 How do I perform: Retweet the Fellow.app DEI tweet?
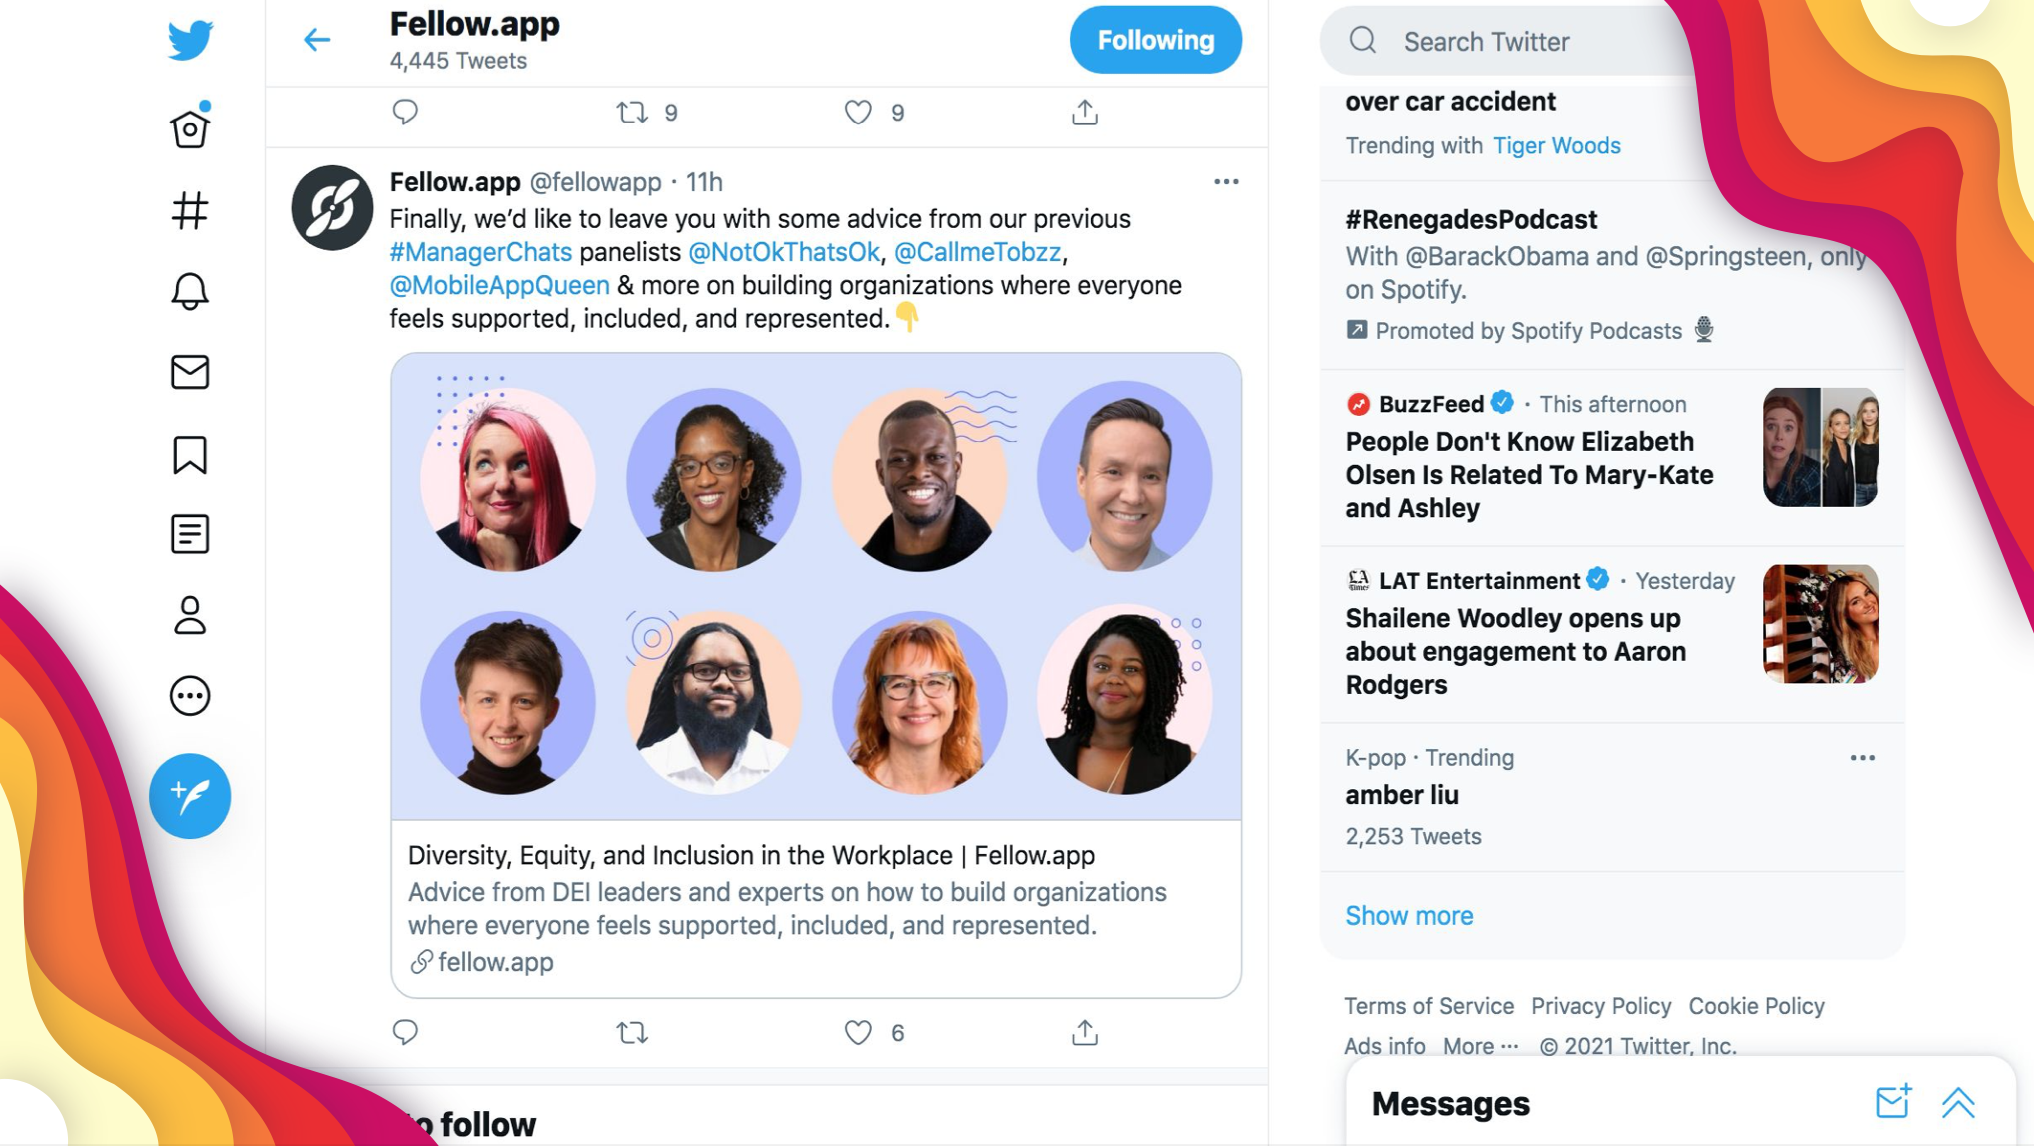pyautogui.click(x=632, y=1032)
